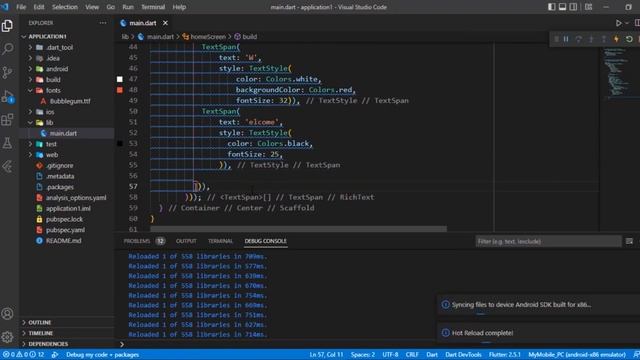Open the Explorer view in activity bar
Screen dimensions: 640x360
point(7,26)
